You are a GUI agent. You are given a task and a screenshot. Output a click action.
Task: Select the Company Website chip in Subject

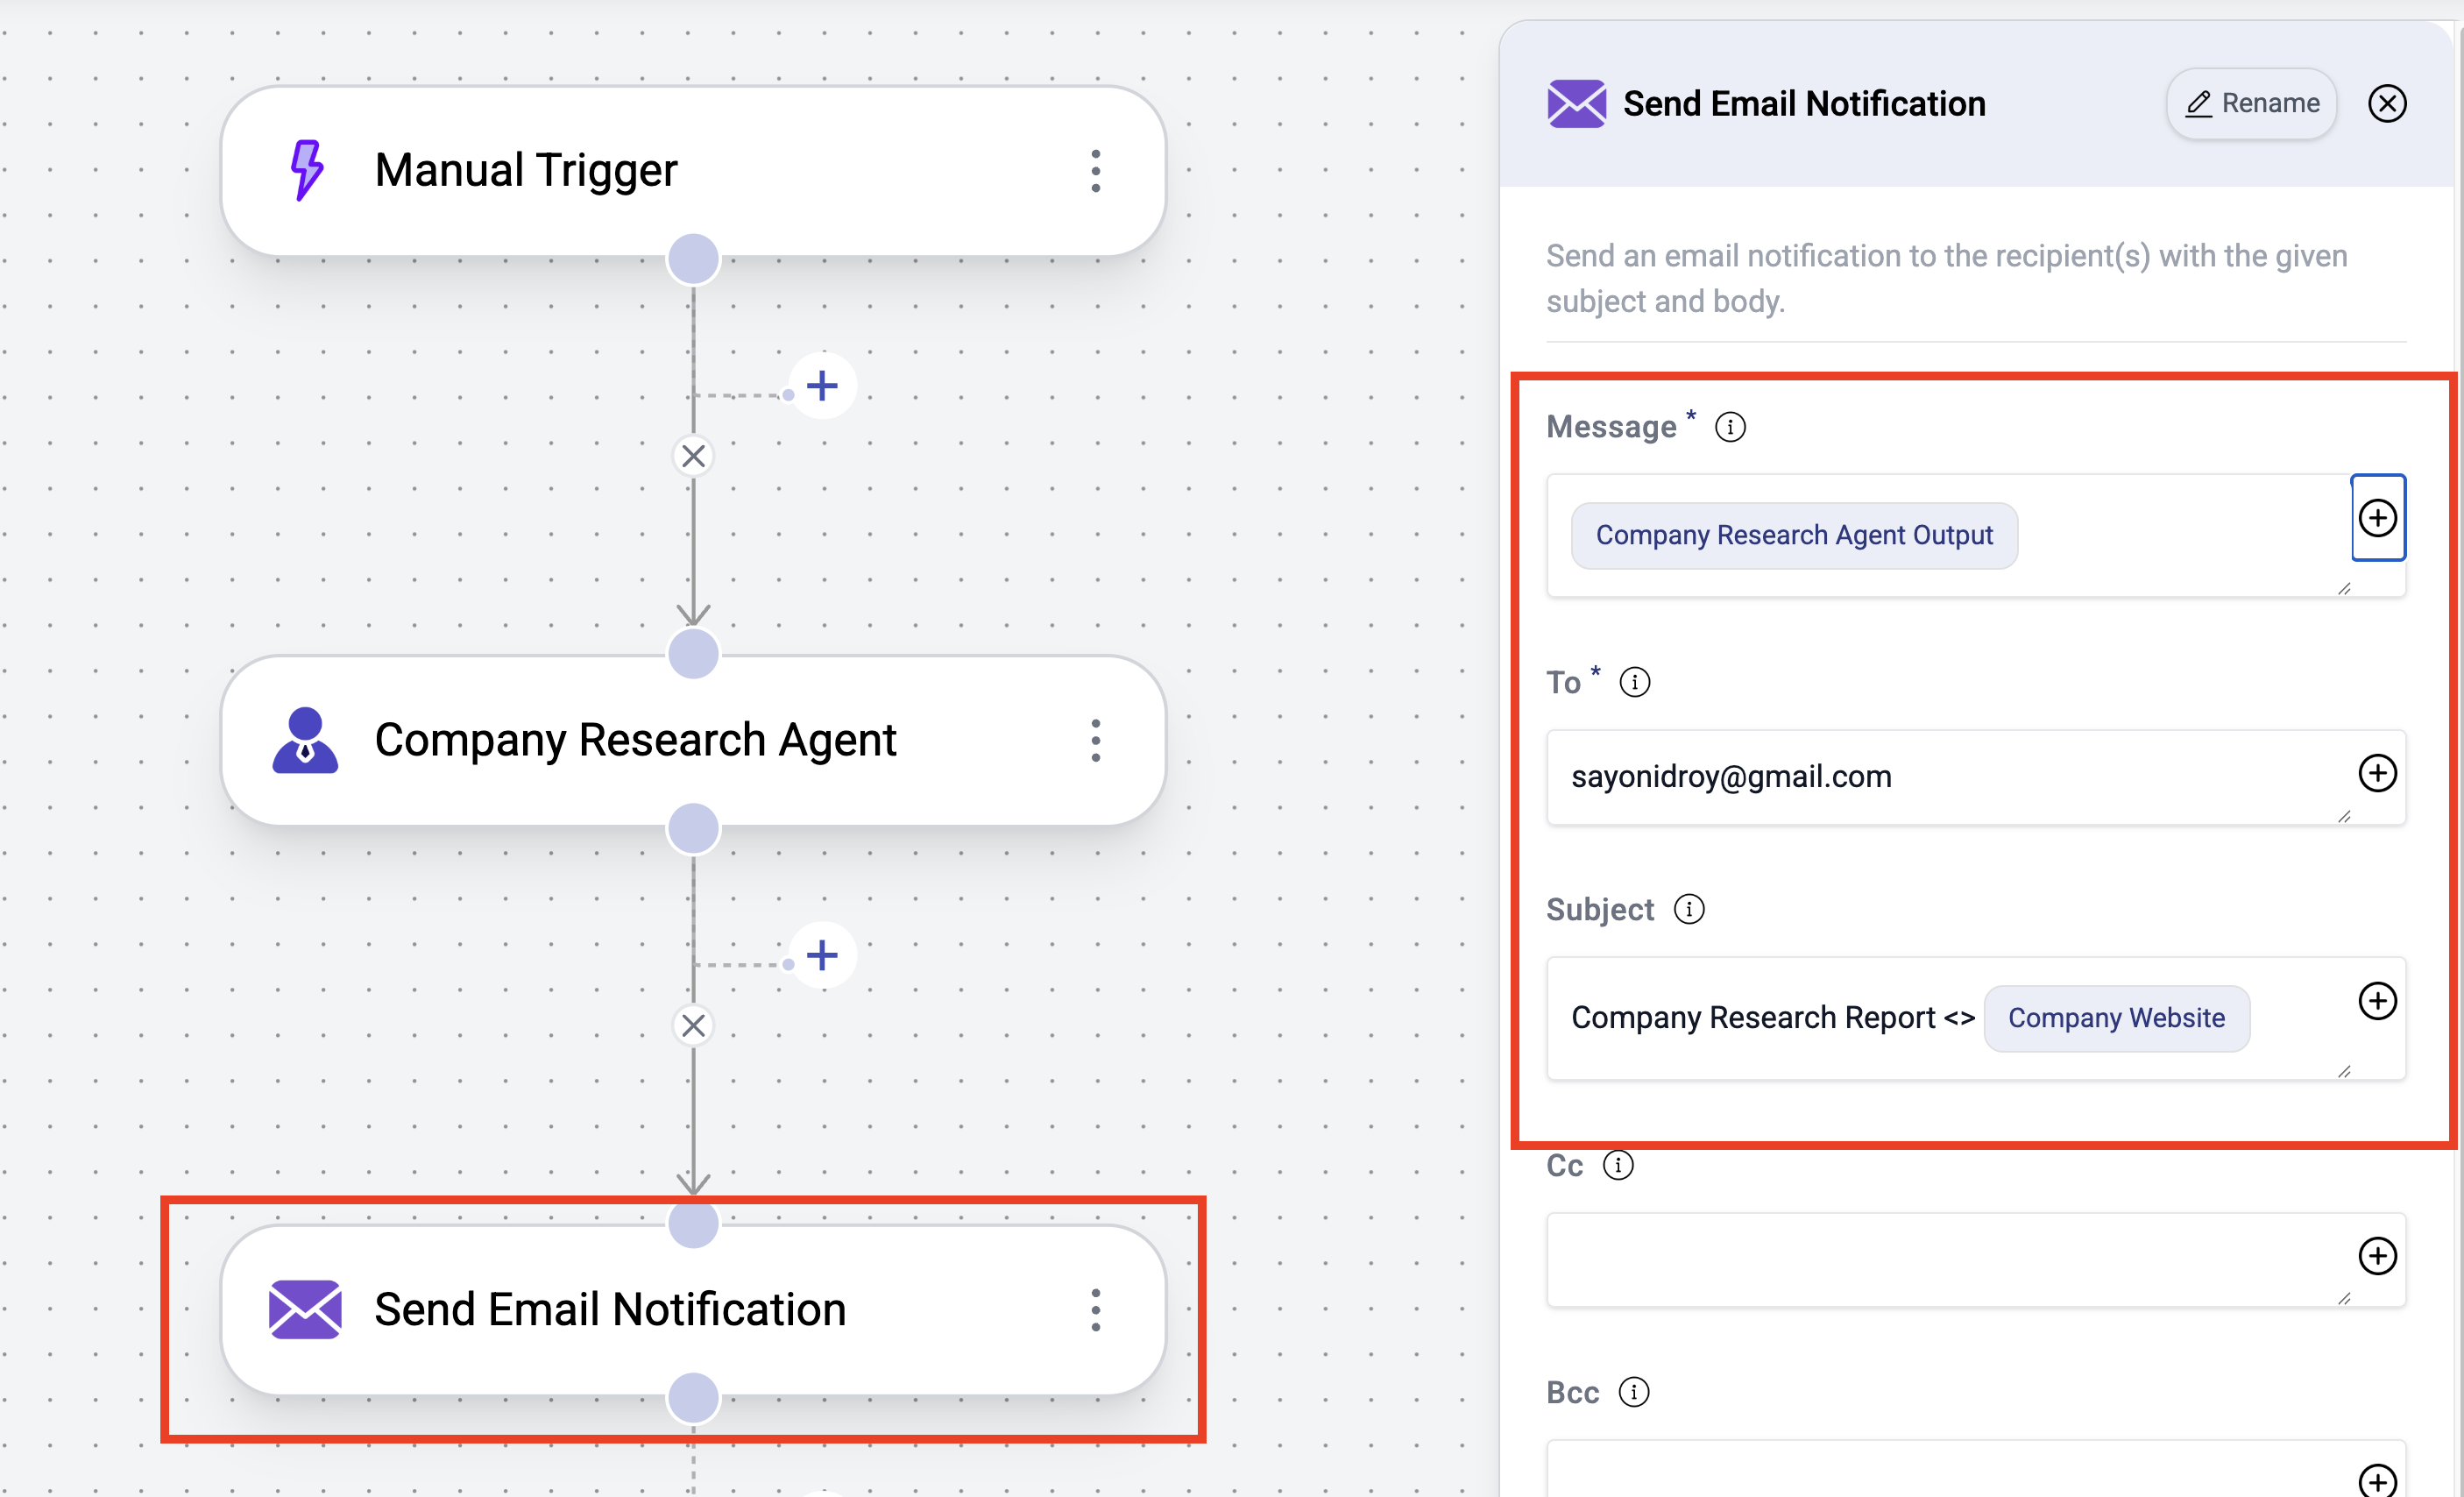pyautogui.click(x=2116, y=1017)
